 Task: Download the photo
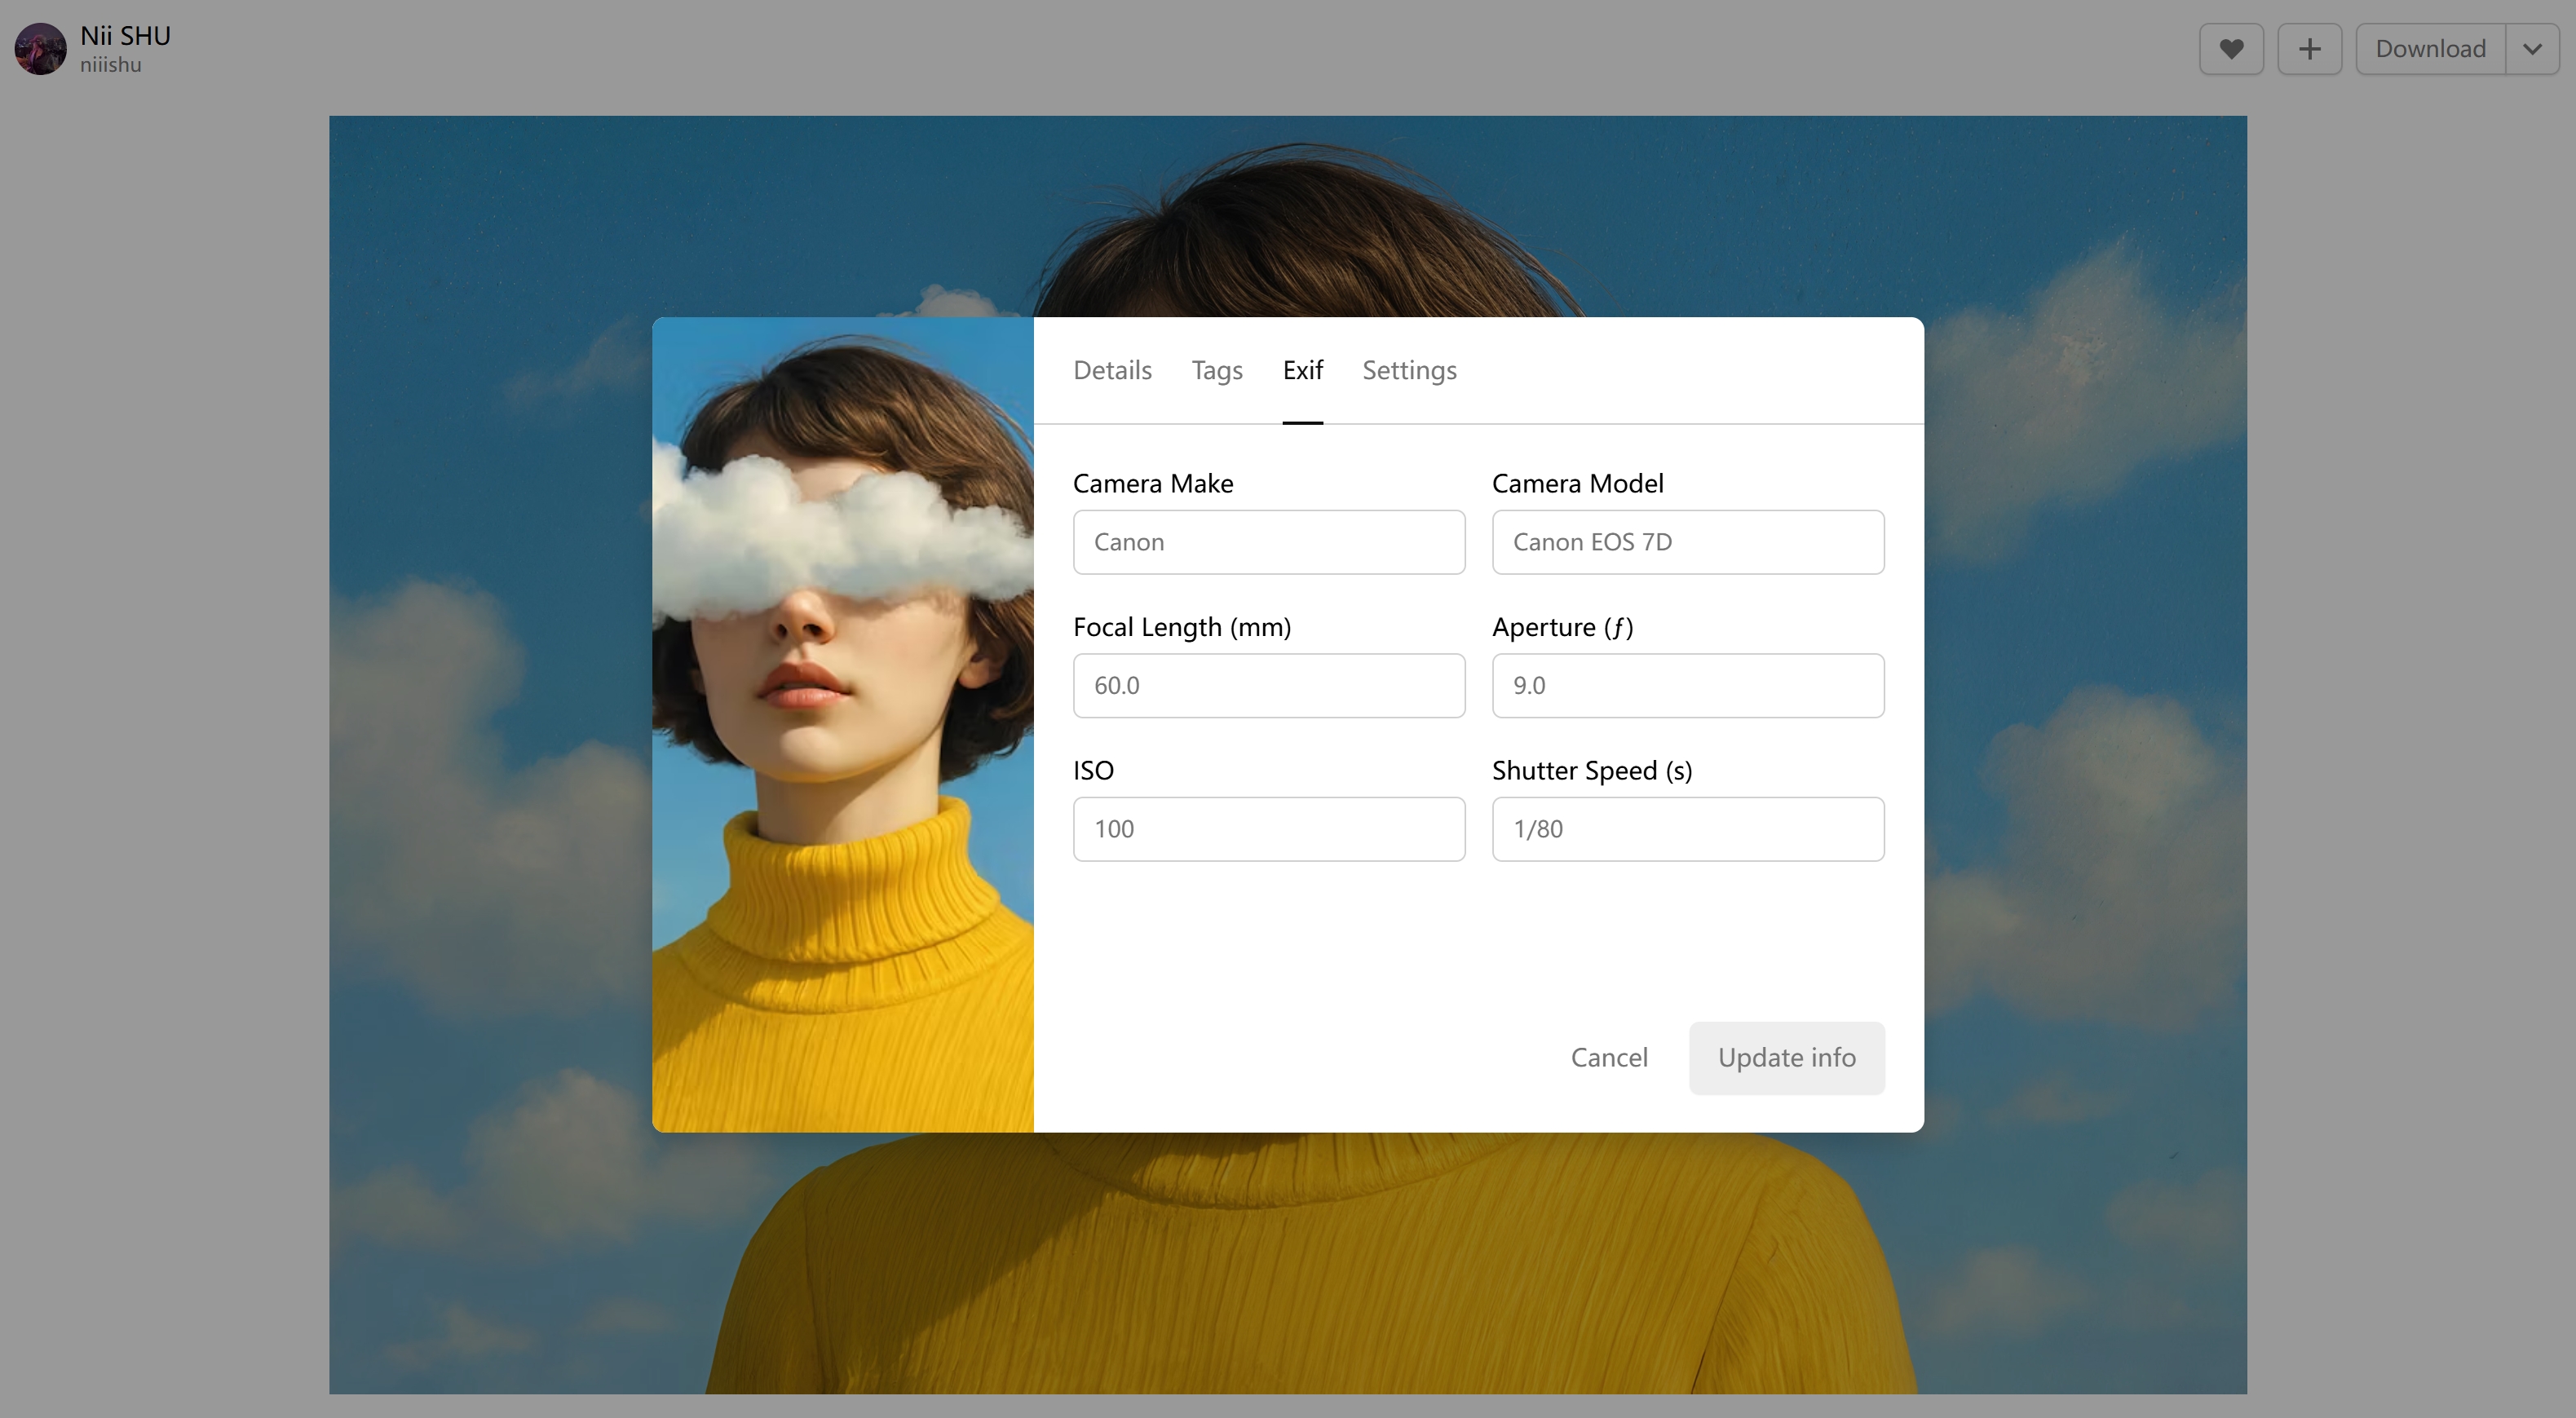click(2430, 49)
